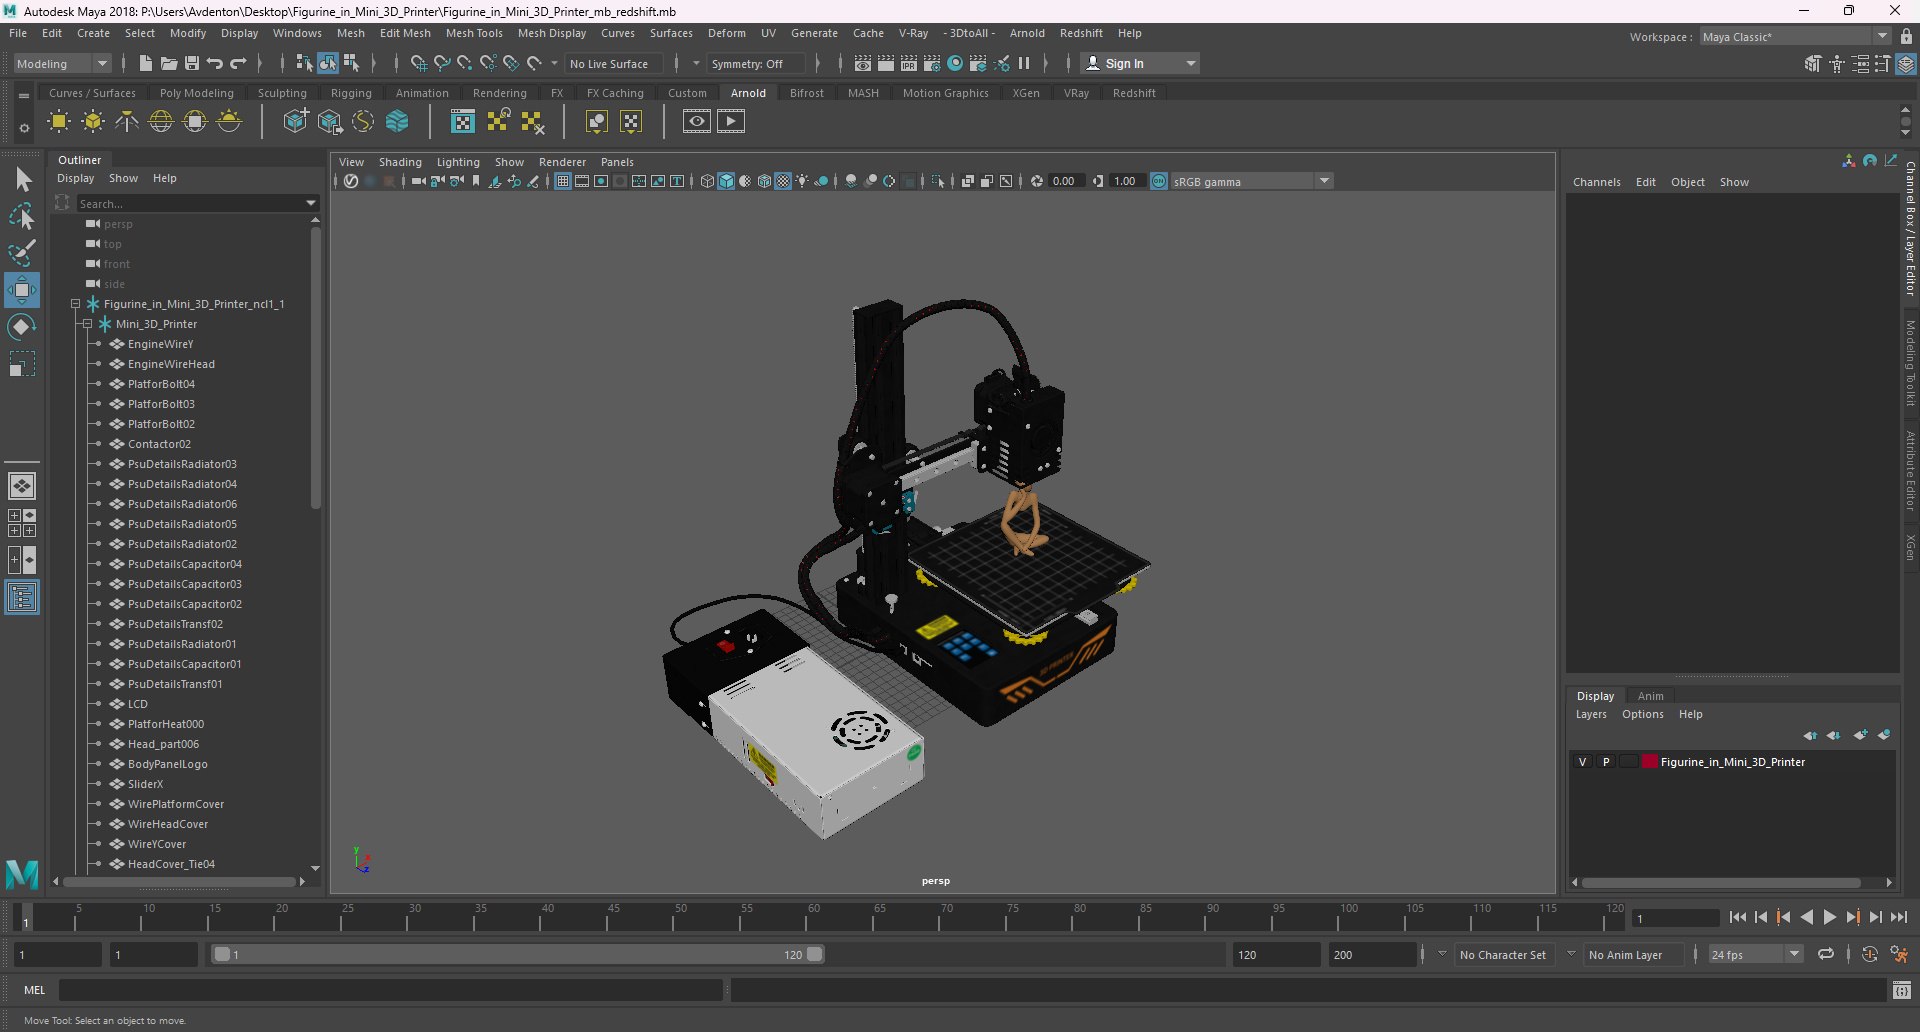Viewport: 1920px width, 1032px height.
Task: Toggle loop playback mode button
Action: 1826,955
